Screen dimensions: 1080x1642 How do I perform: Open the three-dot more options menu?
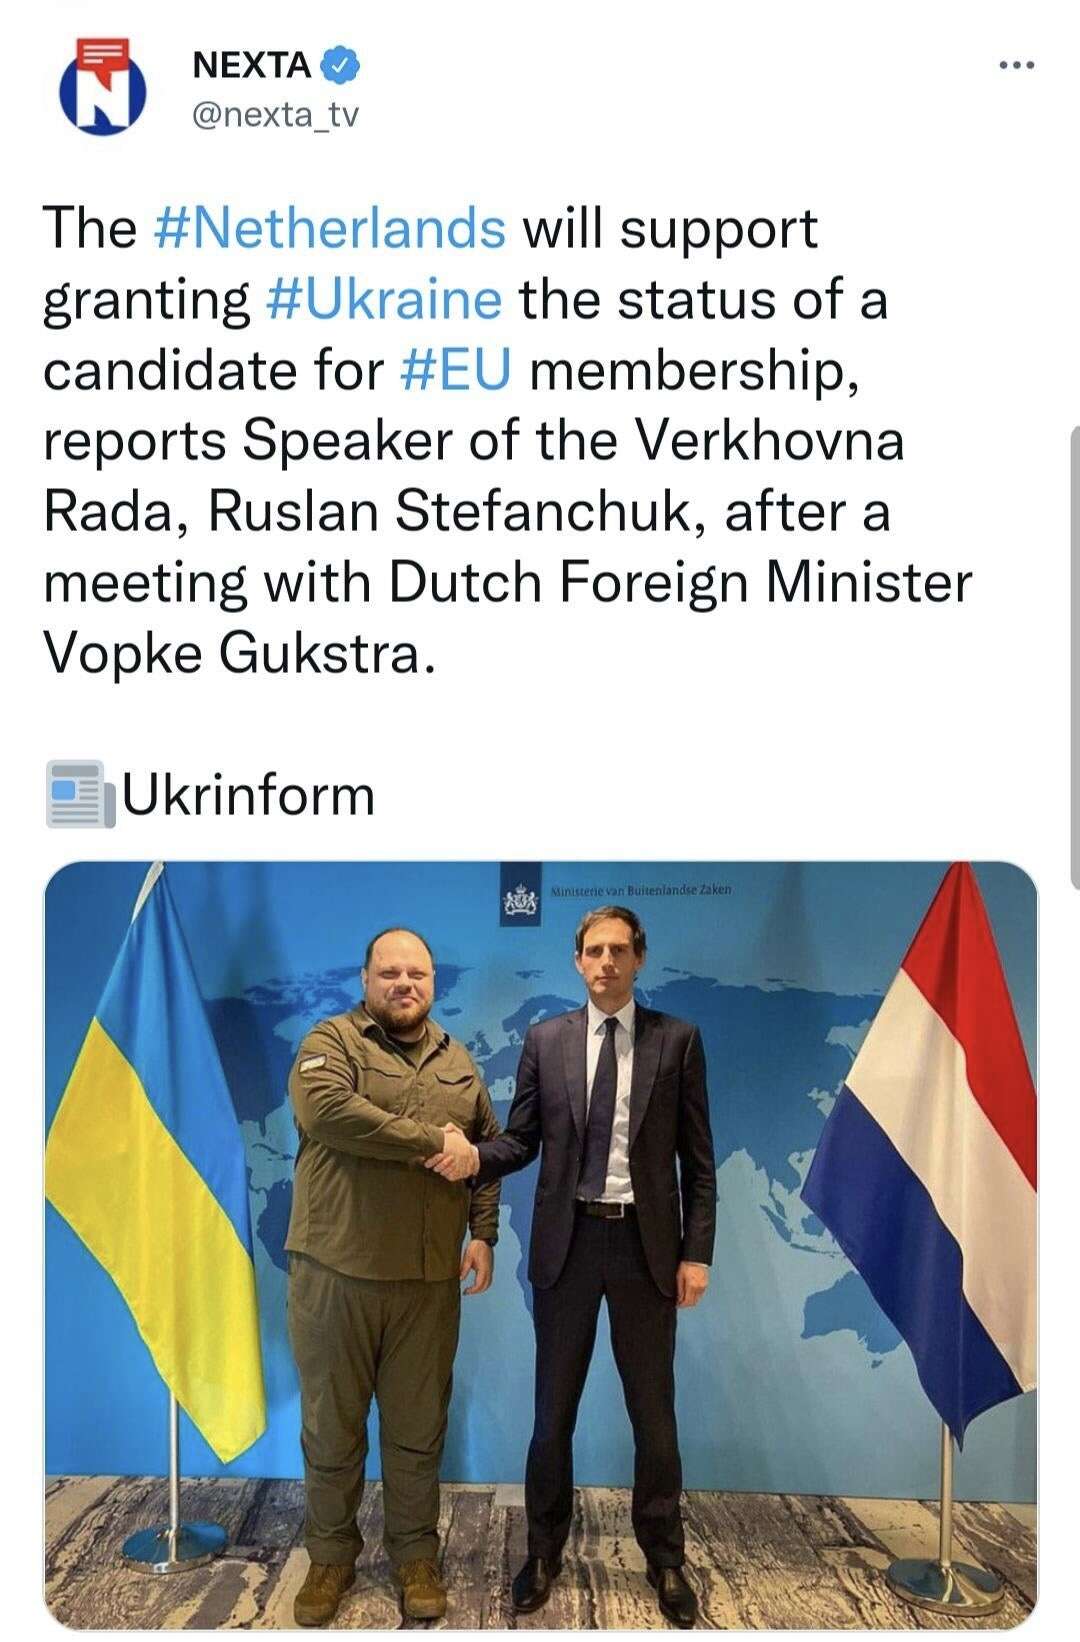click(x=1018, y=67)
